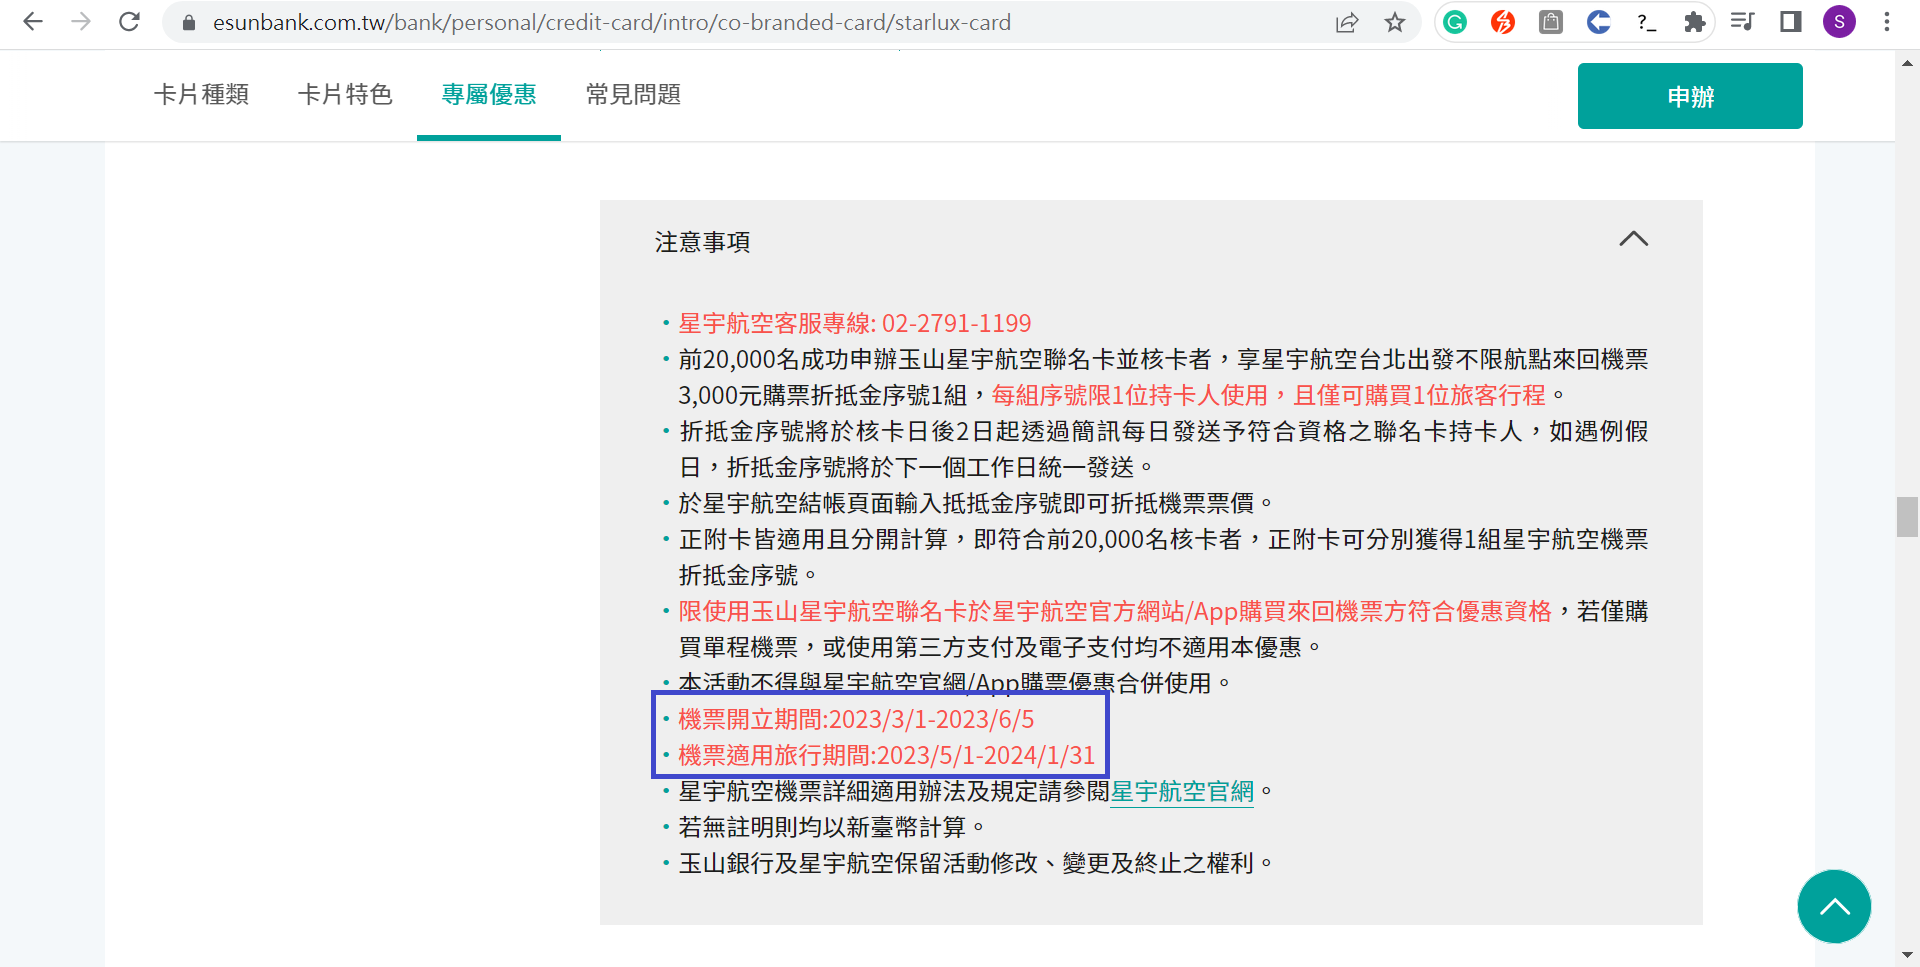This screenshot has width=1920, height=967.
Task: Share this page icon
Action: [1347, 22]
